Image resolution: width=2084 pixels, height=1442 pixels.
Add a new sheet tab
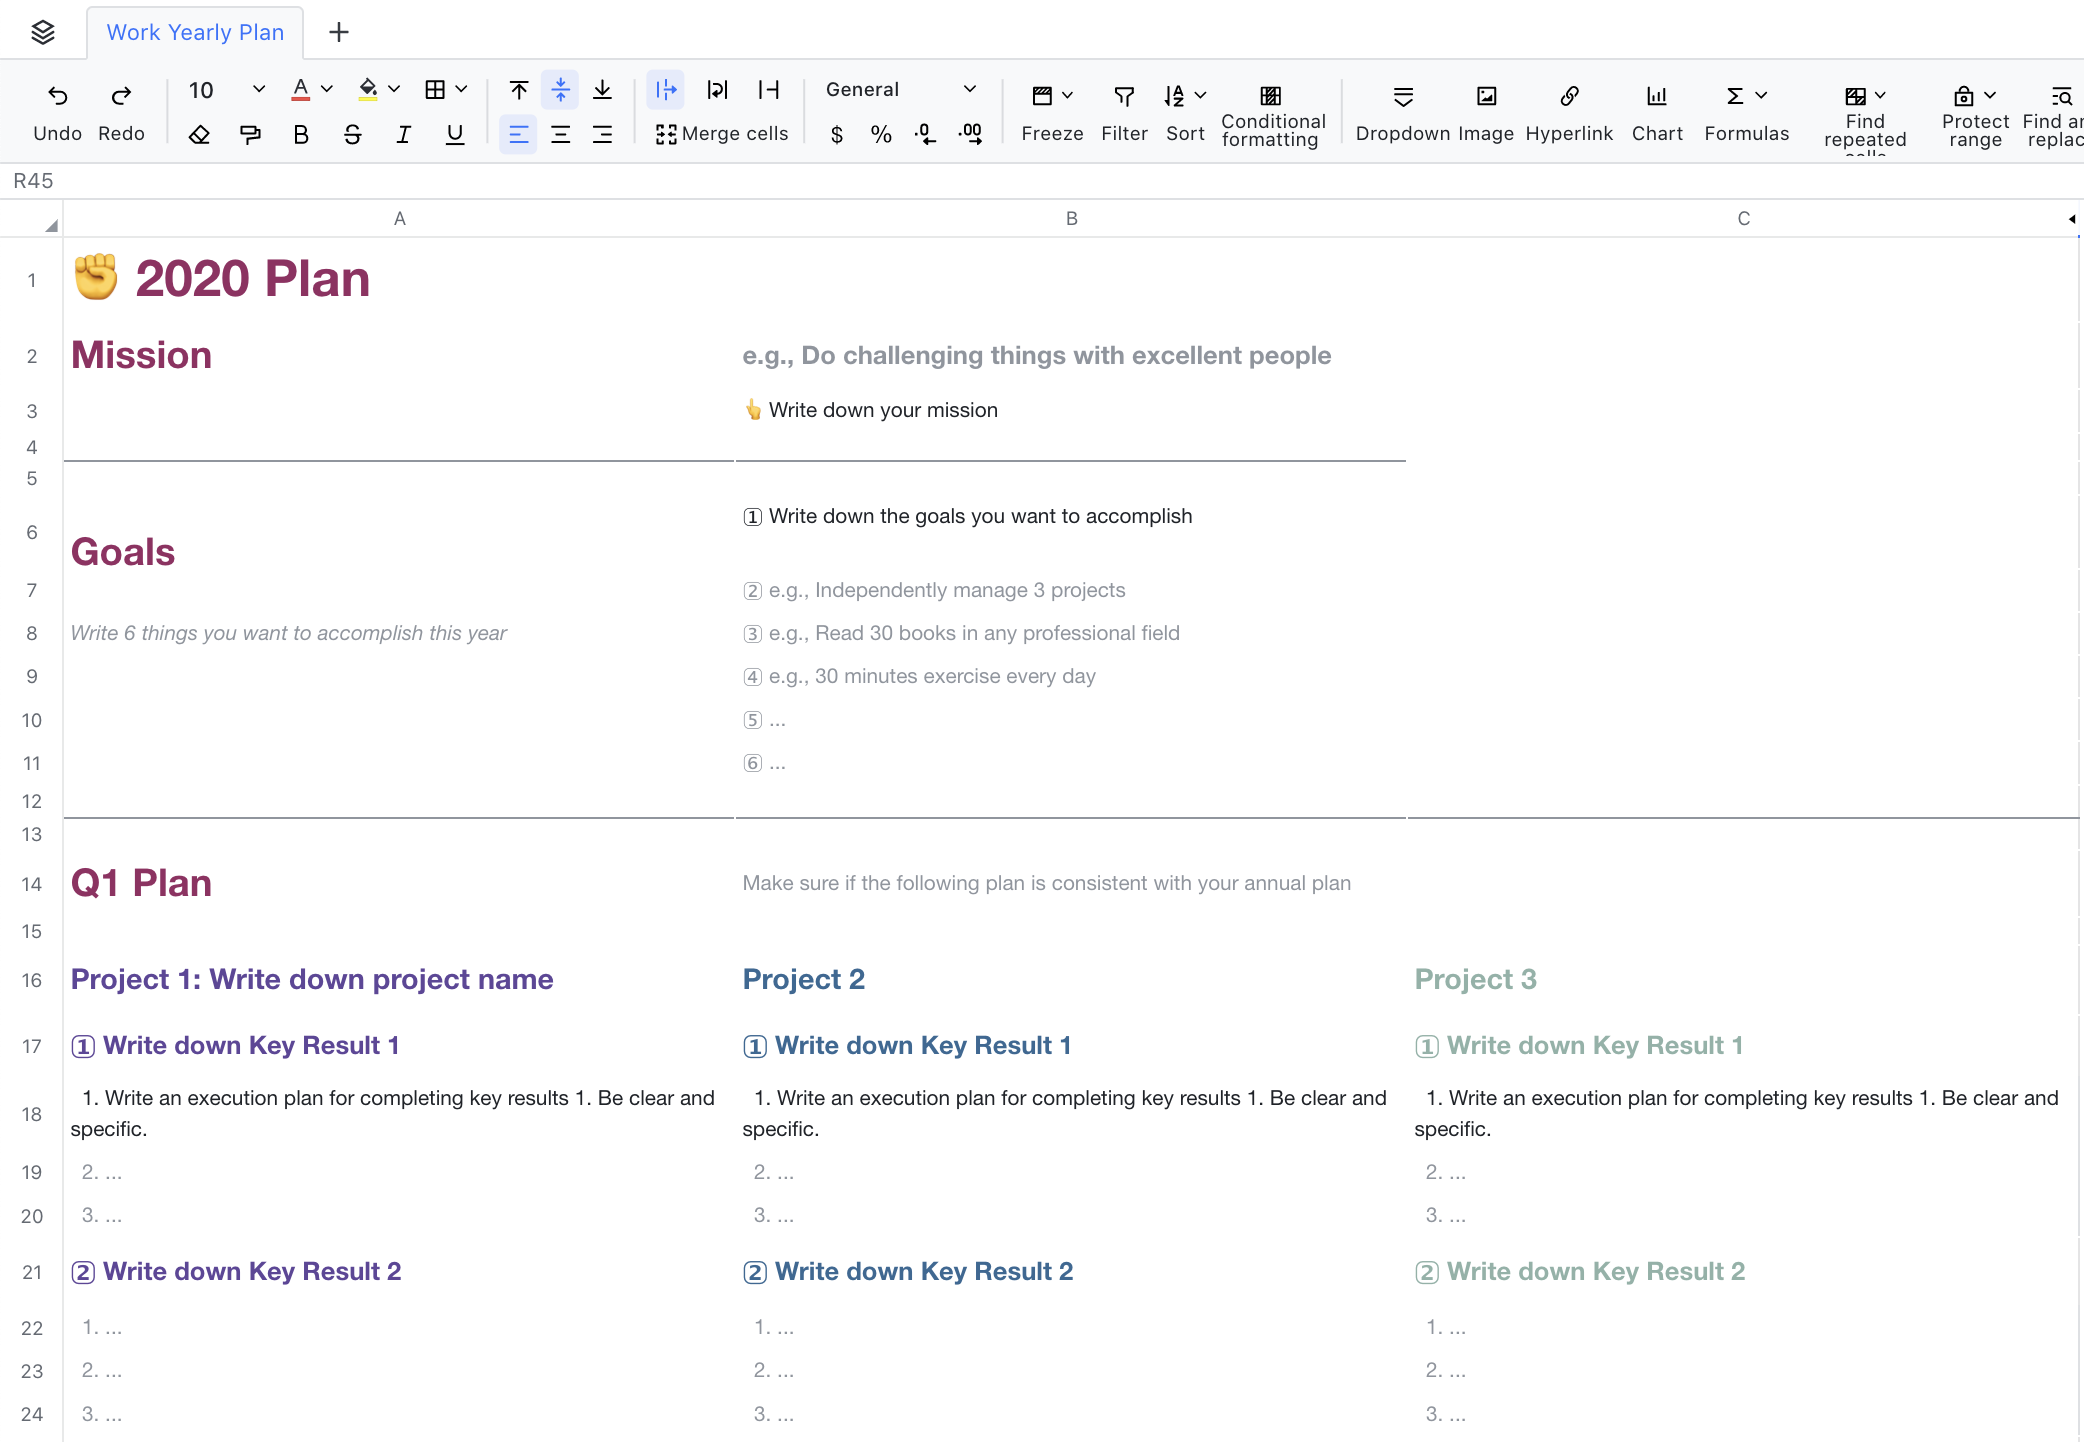339,32
